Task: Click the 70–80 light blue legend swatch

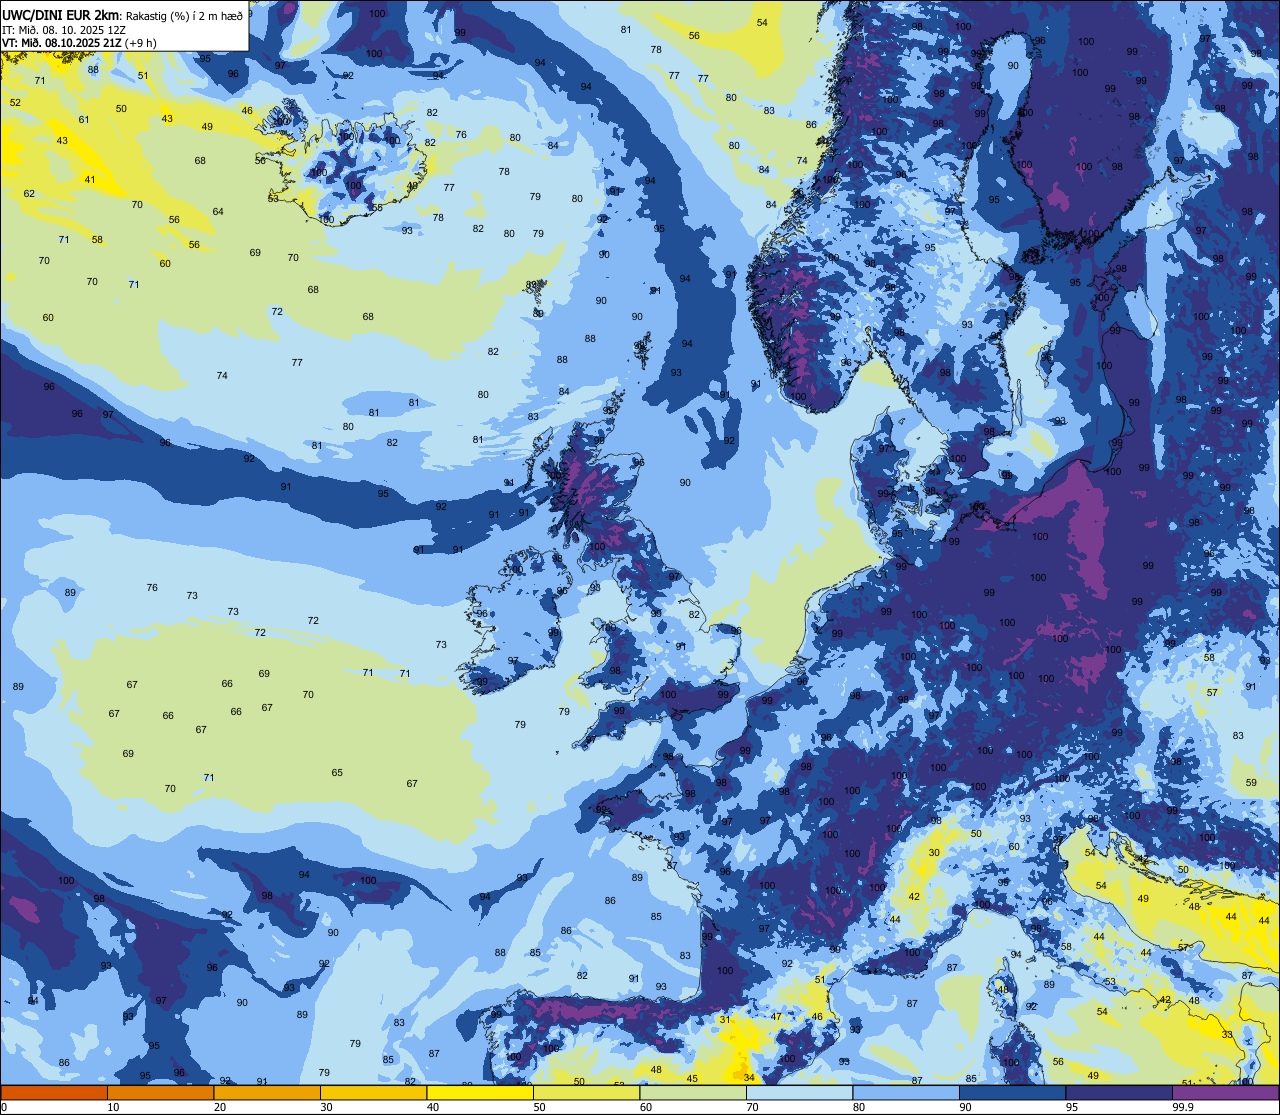Action: 799,1092
